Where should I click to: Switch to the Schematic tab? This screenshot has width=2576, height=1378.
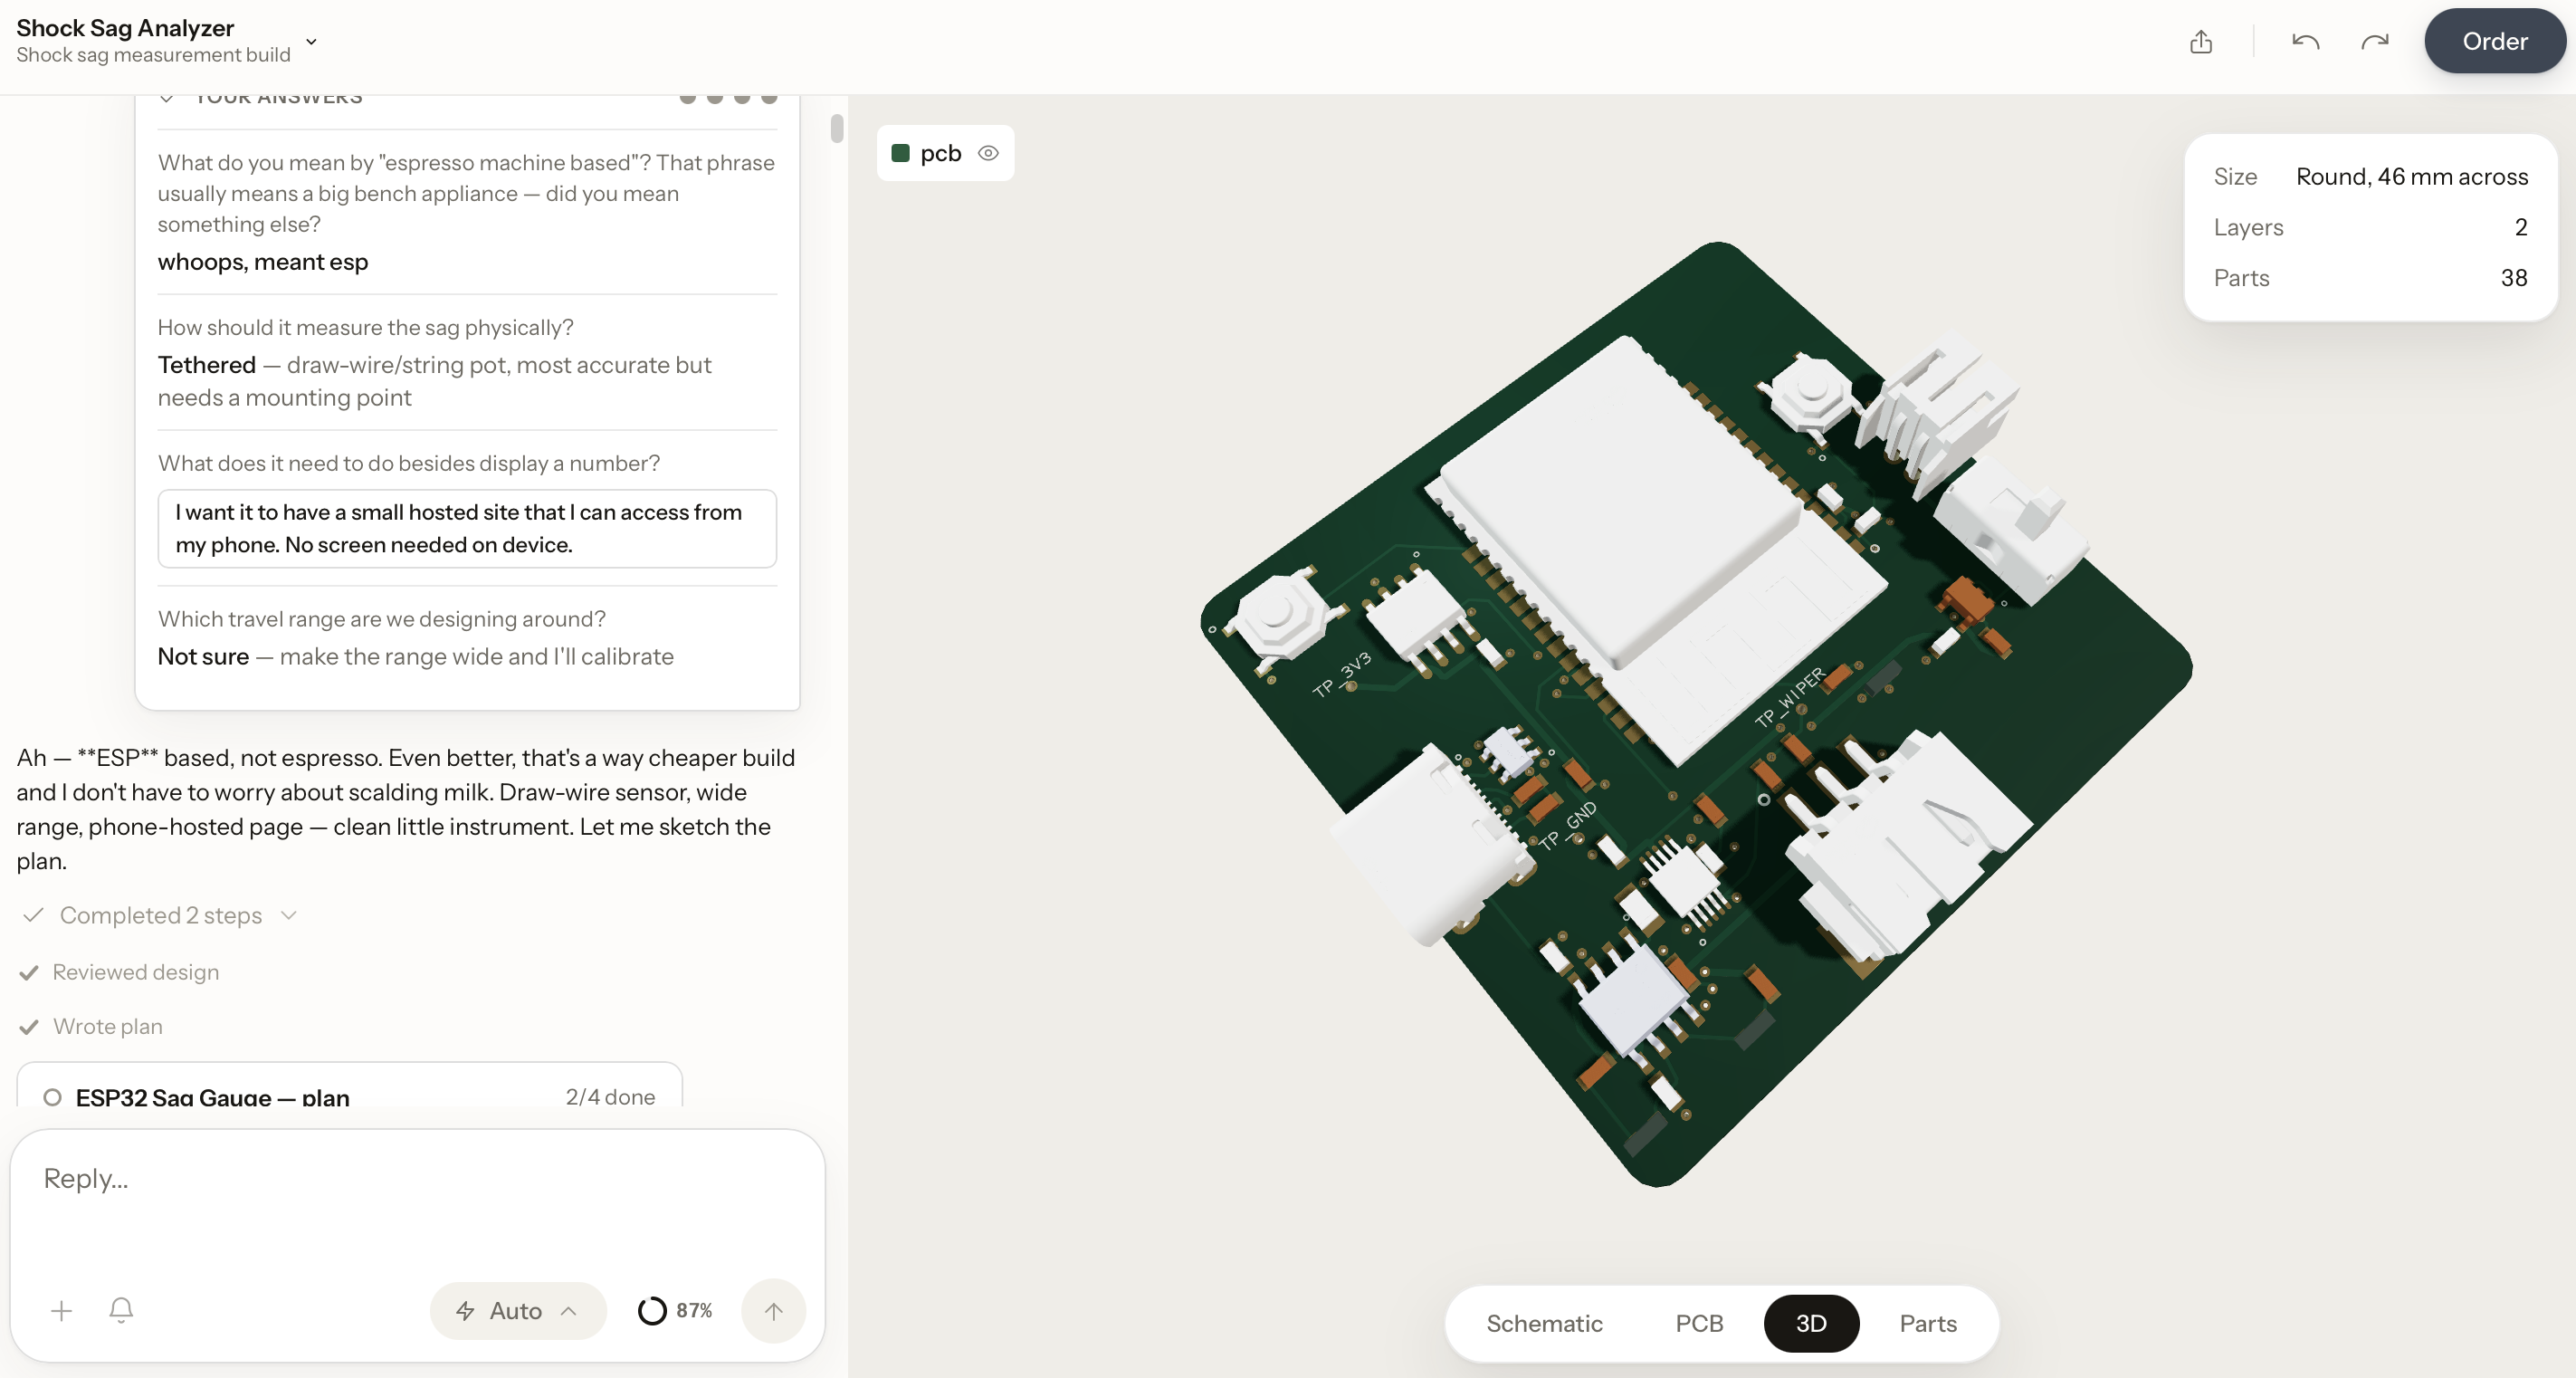coord(1543,1323)
